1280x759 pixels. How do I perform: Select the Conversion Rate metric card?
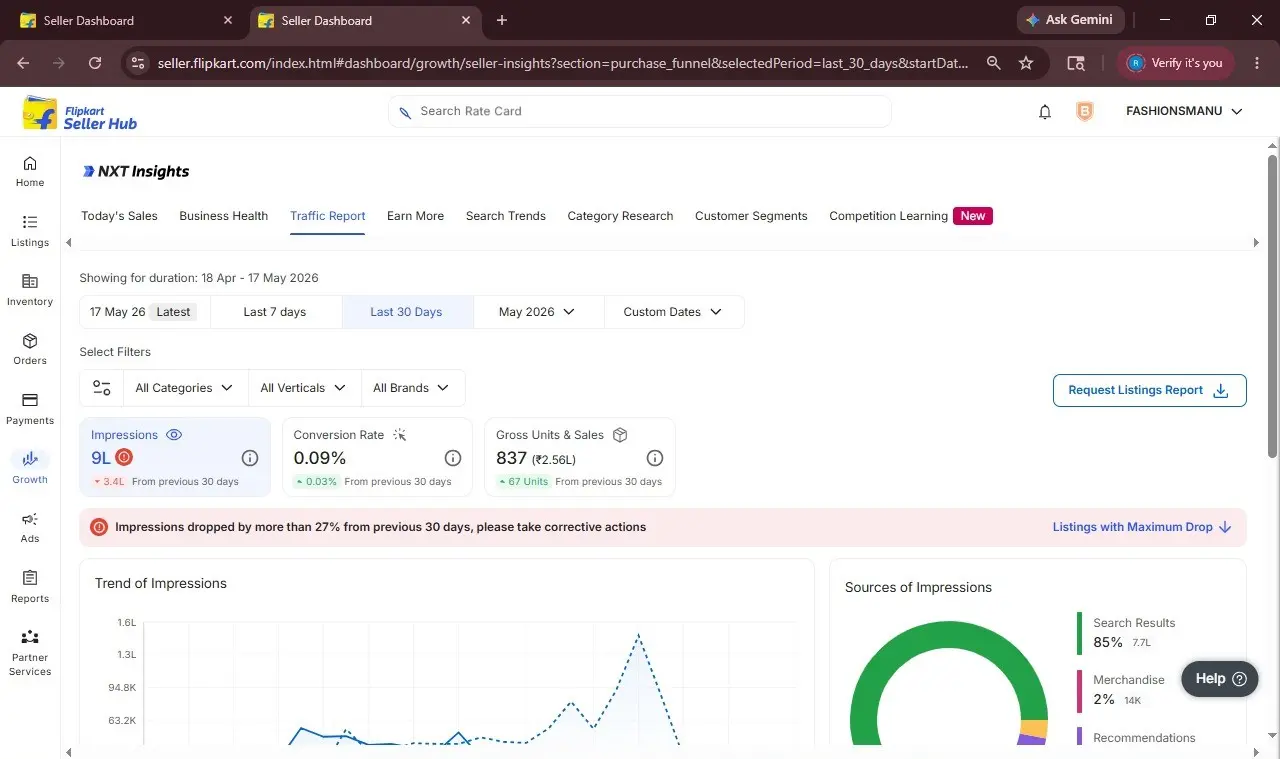click(377, 457)
